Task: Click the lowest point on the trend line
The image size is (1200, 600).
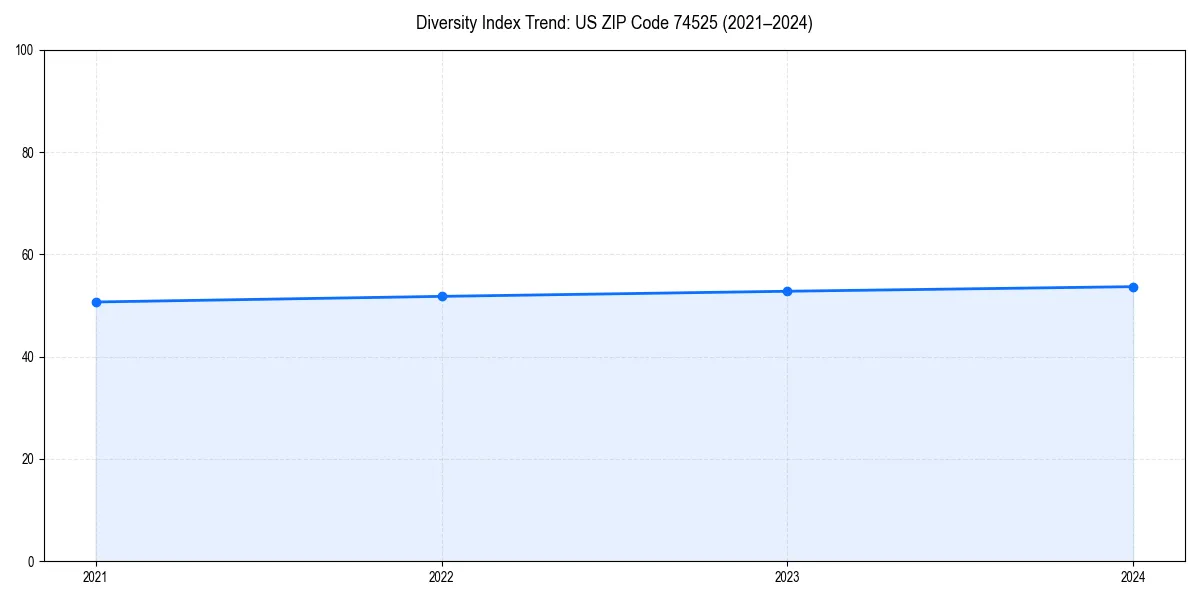Action: point(96,301)
